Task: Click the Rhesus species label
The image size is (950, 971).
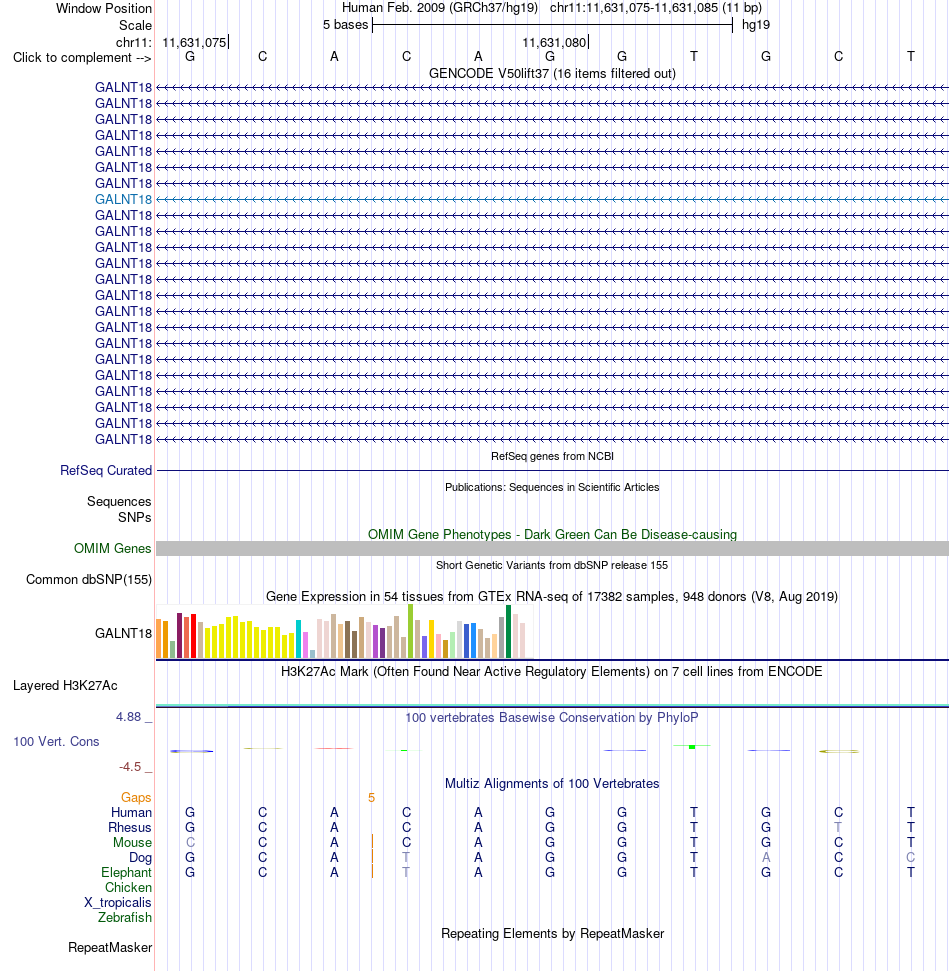Action: (x=129, y=827)
